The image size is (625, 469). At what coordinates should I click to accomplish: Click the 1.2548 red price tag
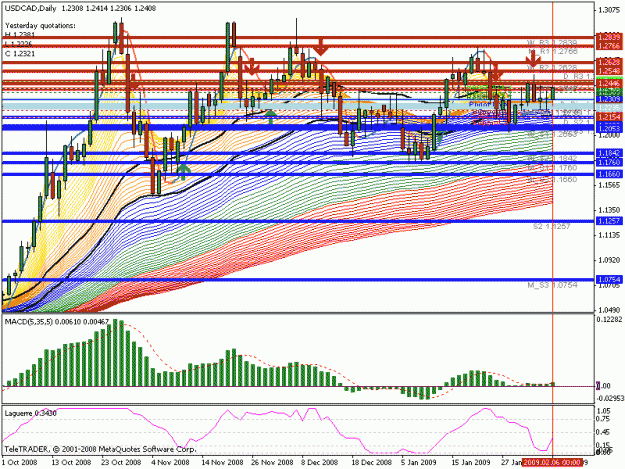[x=609, y=71]
